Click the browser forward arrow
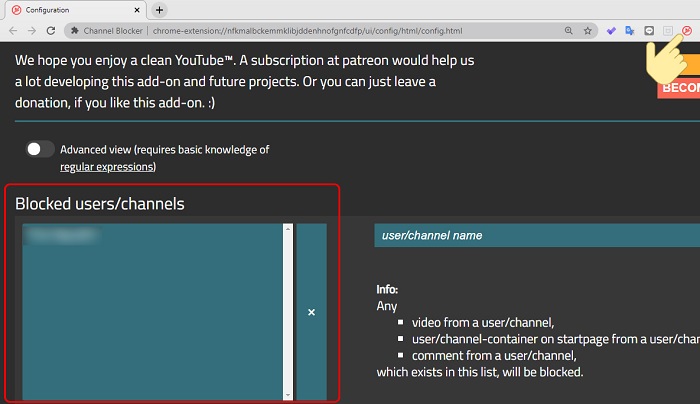Viewport: 700px width, 404px height. pos(31,31)
